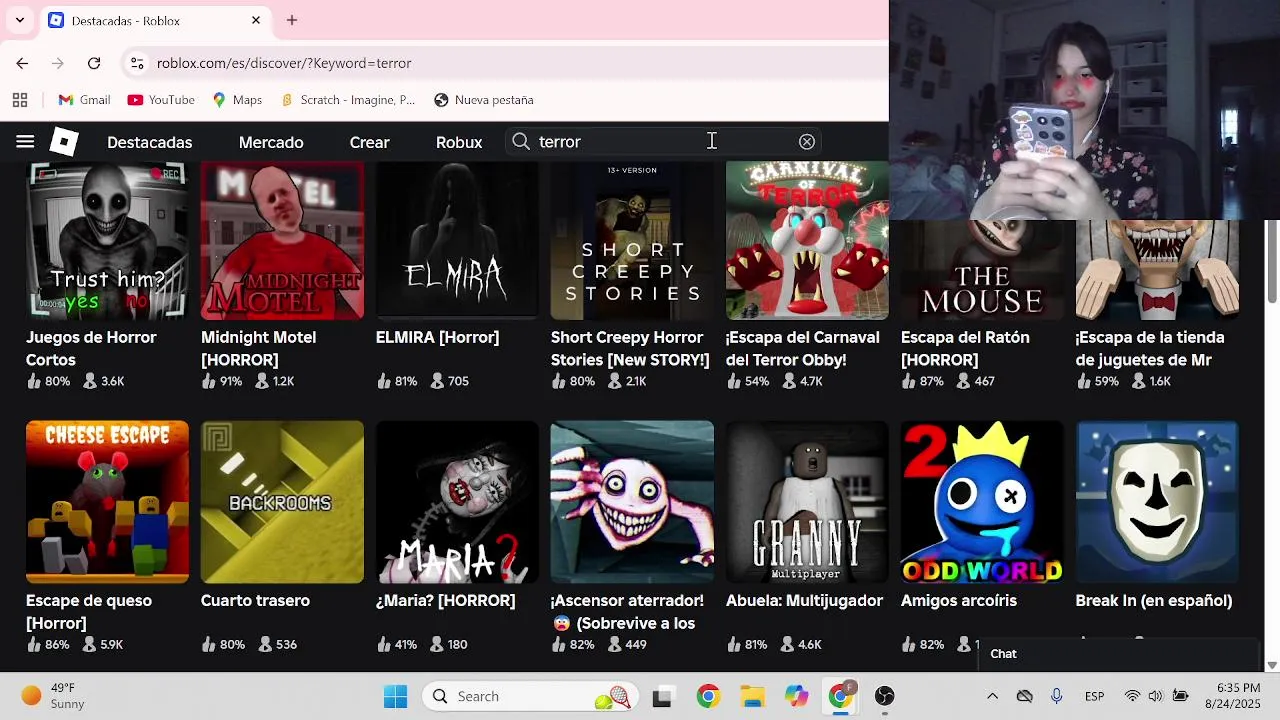Open the Chat panel

(1117, 654)
